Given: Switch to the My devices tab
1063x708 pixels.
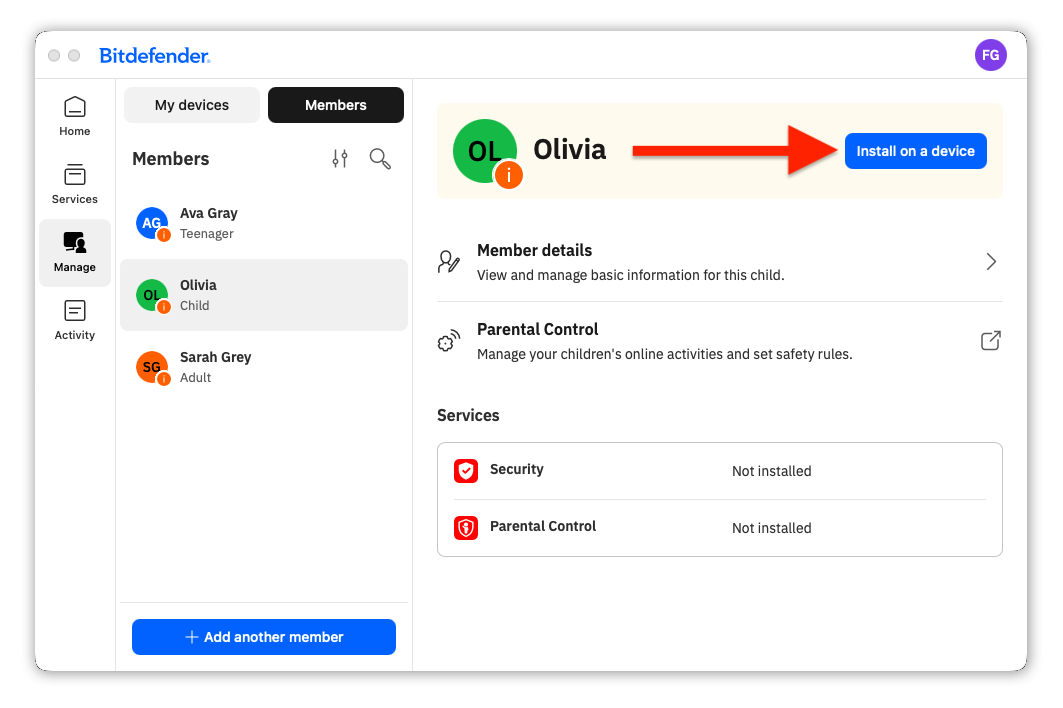Looking at the screenshot, I should 192,105.
